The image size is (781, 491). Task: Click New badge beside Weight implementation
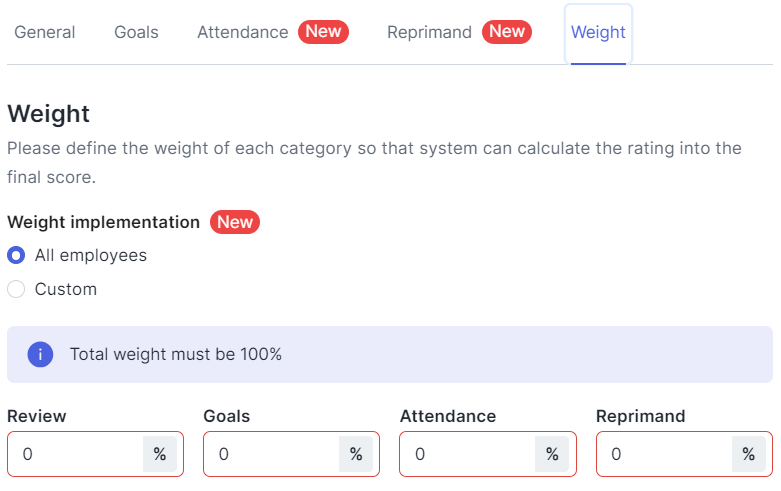tap(235, 222)
